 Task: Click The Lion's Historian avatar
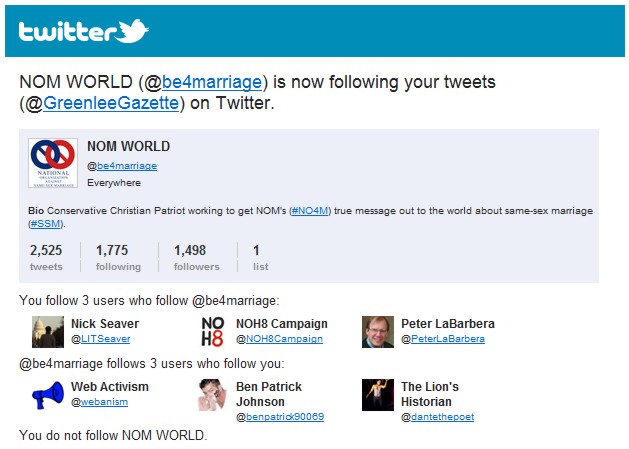coord(378,395)
